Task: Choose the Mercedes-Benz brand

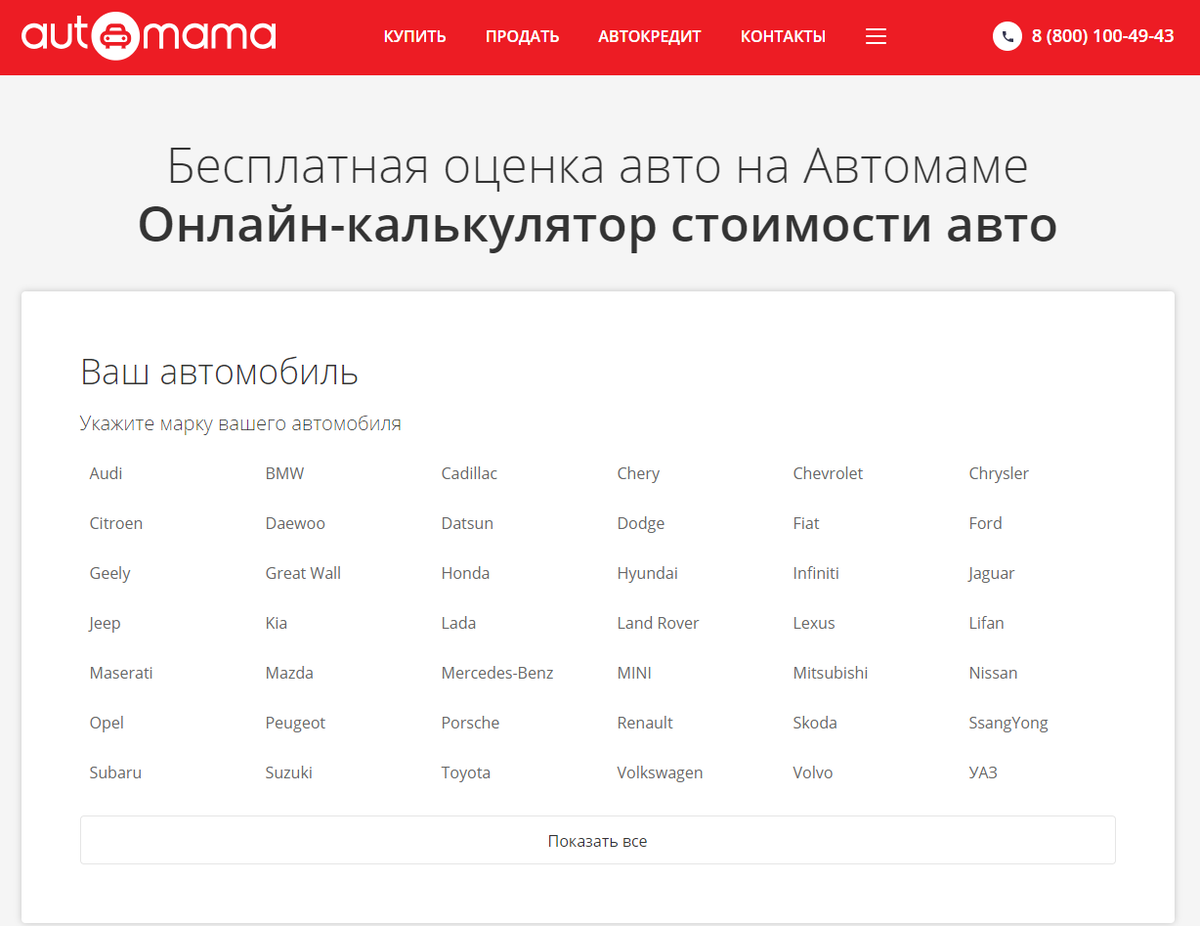Action: pos(497,673)
